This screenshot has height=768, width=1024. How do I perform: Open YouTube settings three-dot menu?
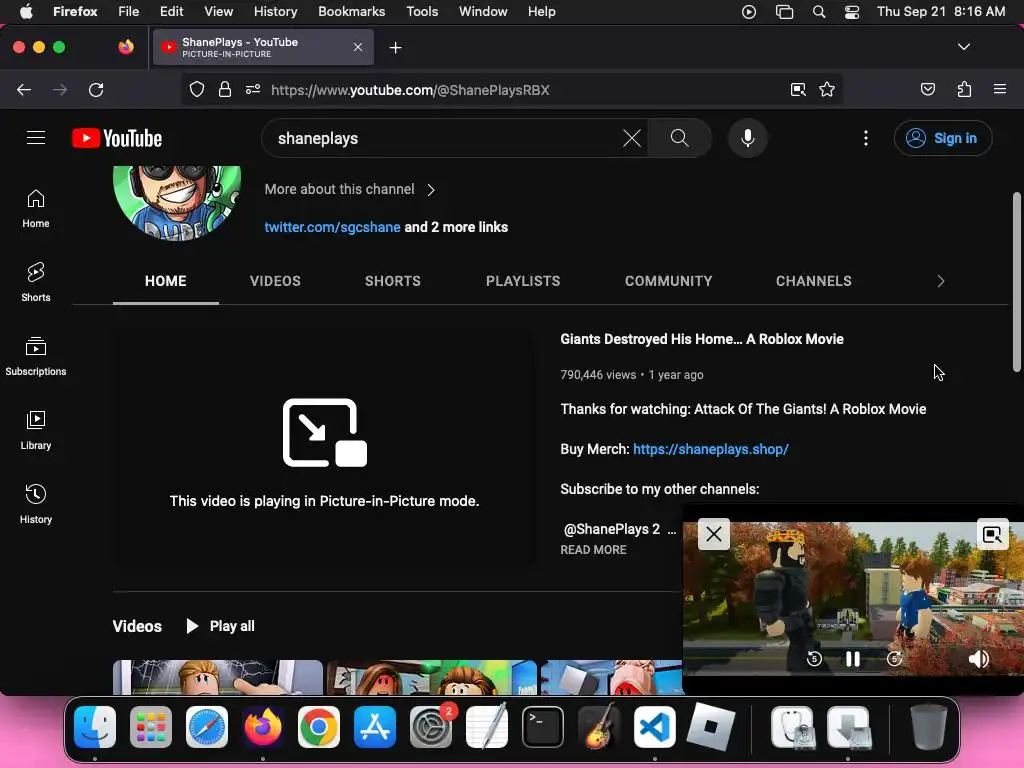pyautogui.click(x=866, y=138)
